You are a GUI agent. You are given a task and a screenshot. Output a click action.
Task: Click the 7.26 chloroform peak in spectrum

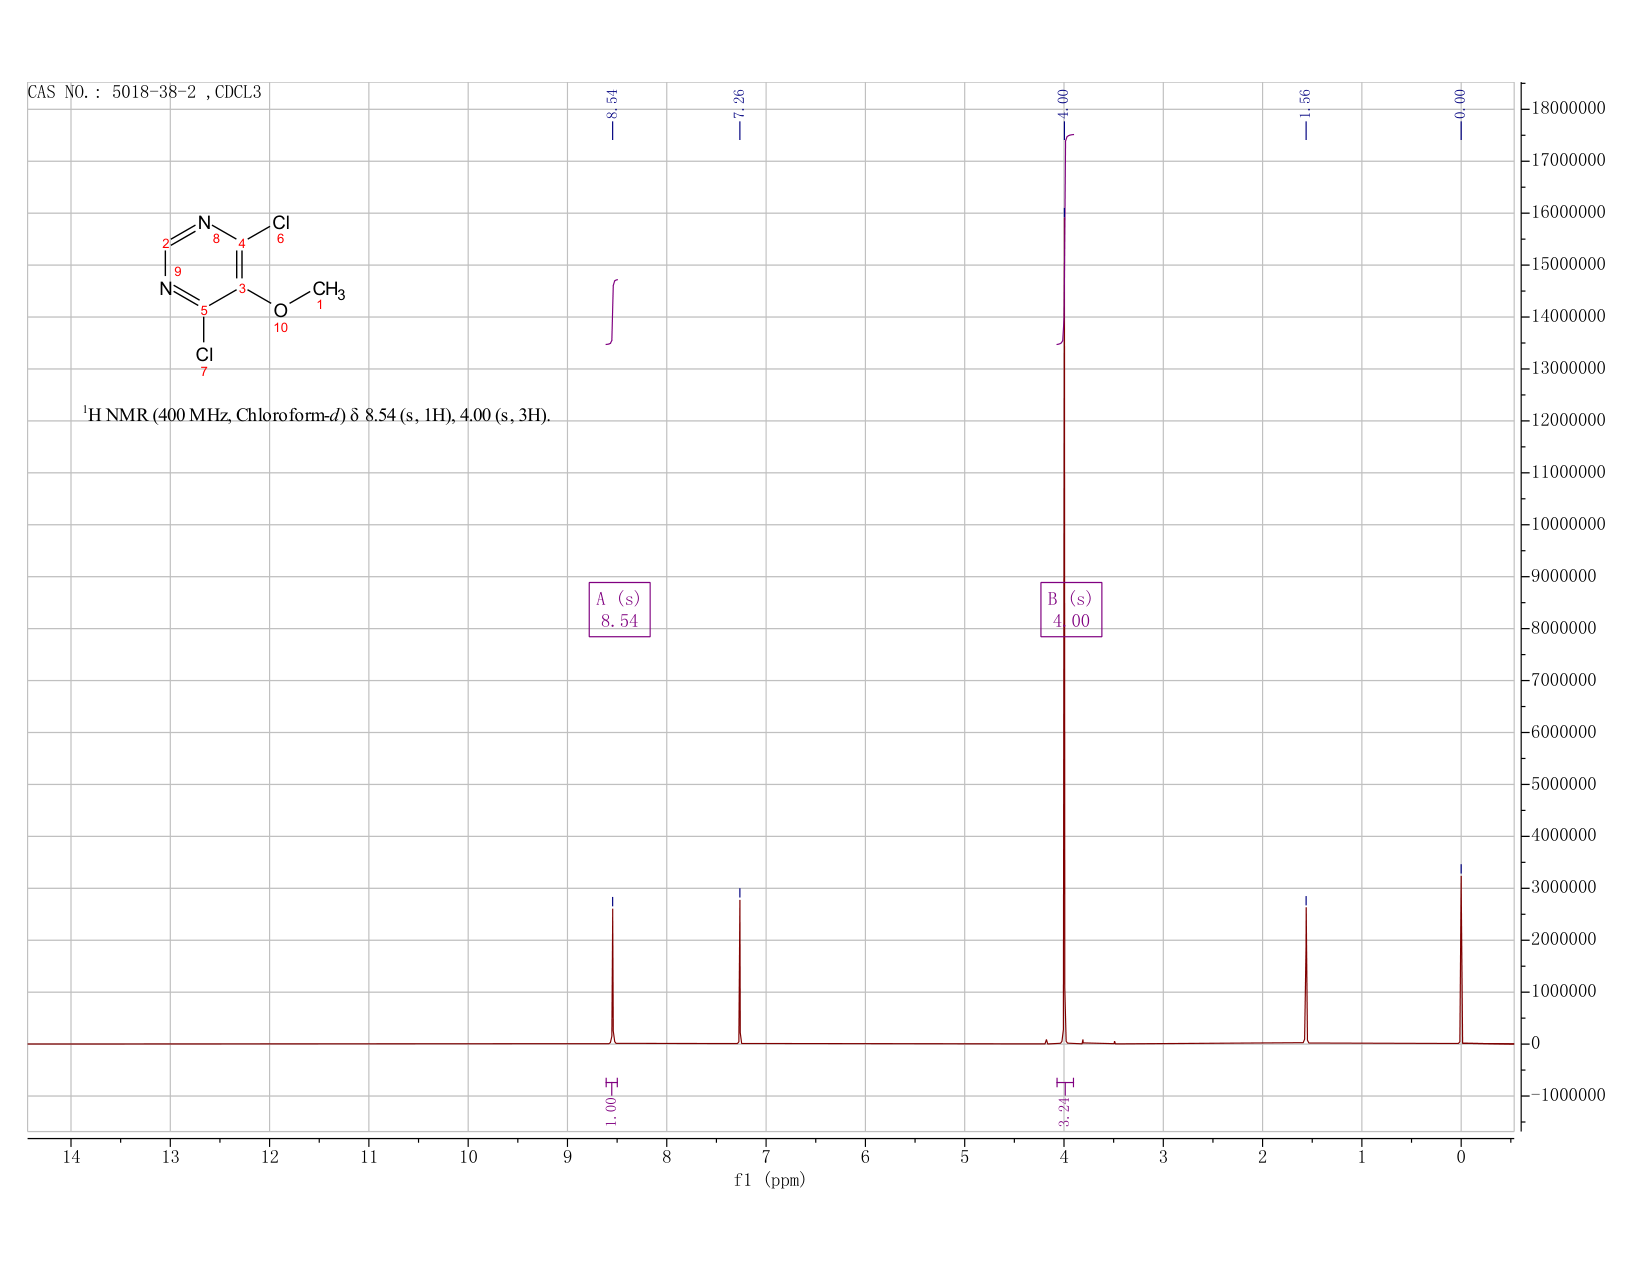pyautogui.click(x=739, y=970)
